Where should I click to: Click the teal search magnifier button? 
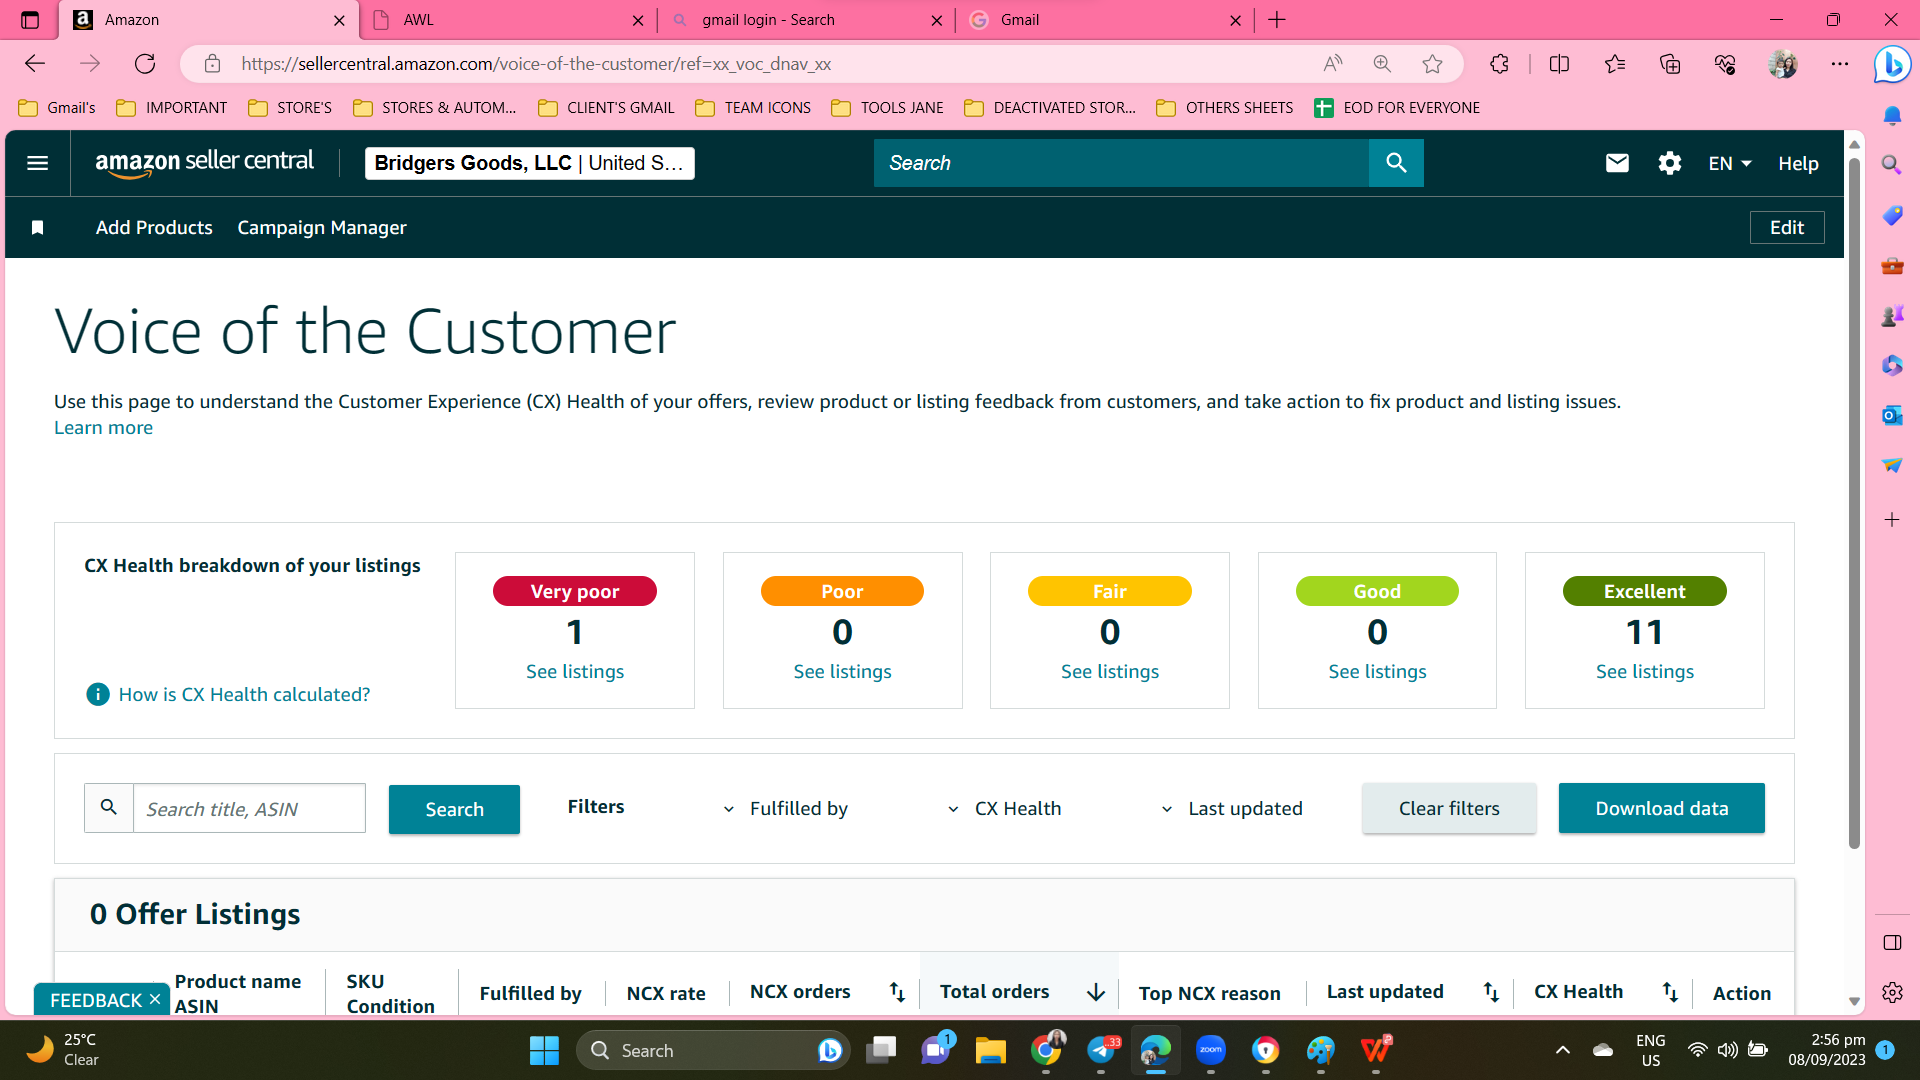point(1396,163)
